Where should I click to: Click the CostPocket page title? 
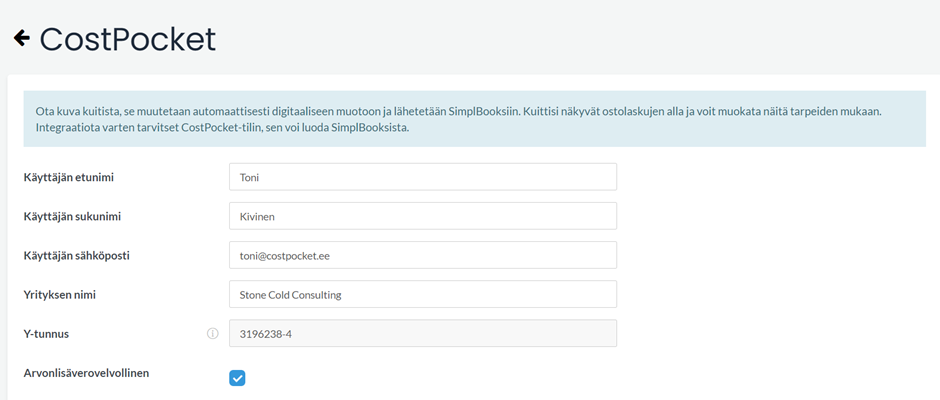pyautogui.click(x=128, y=40)
